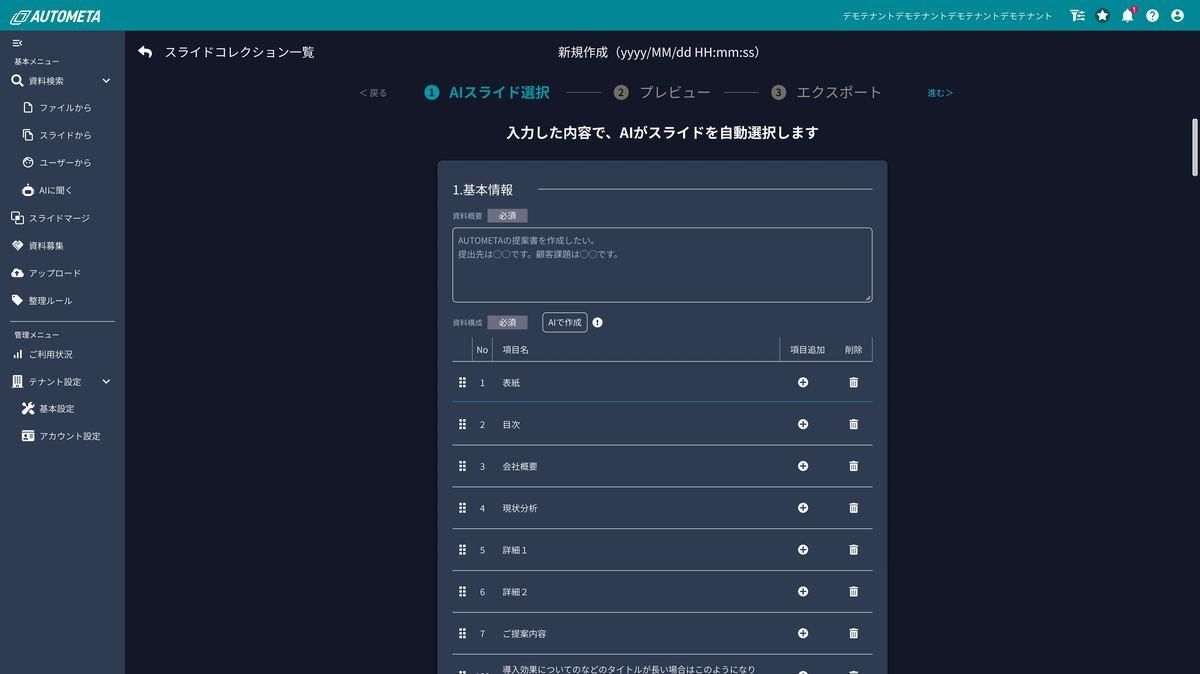The height and width of the screenshot is (674, 1200).
Task: Delete the 詳細2 row with trash icon
Action: [853, 591]
